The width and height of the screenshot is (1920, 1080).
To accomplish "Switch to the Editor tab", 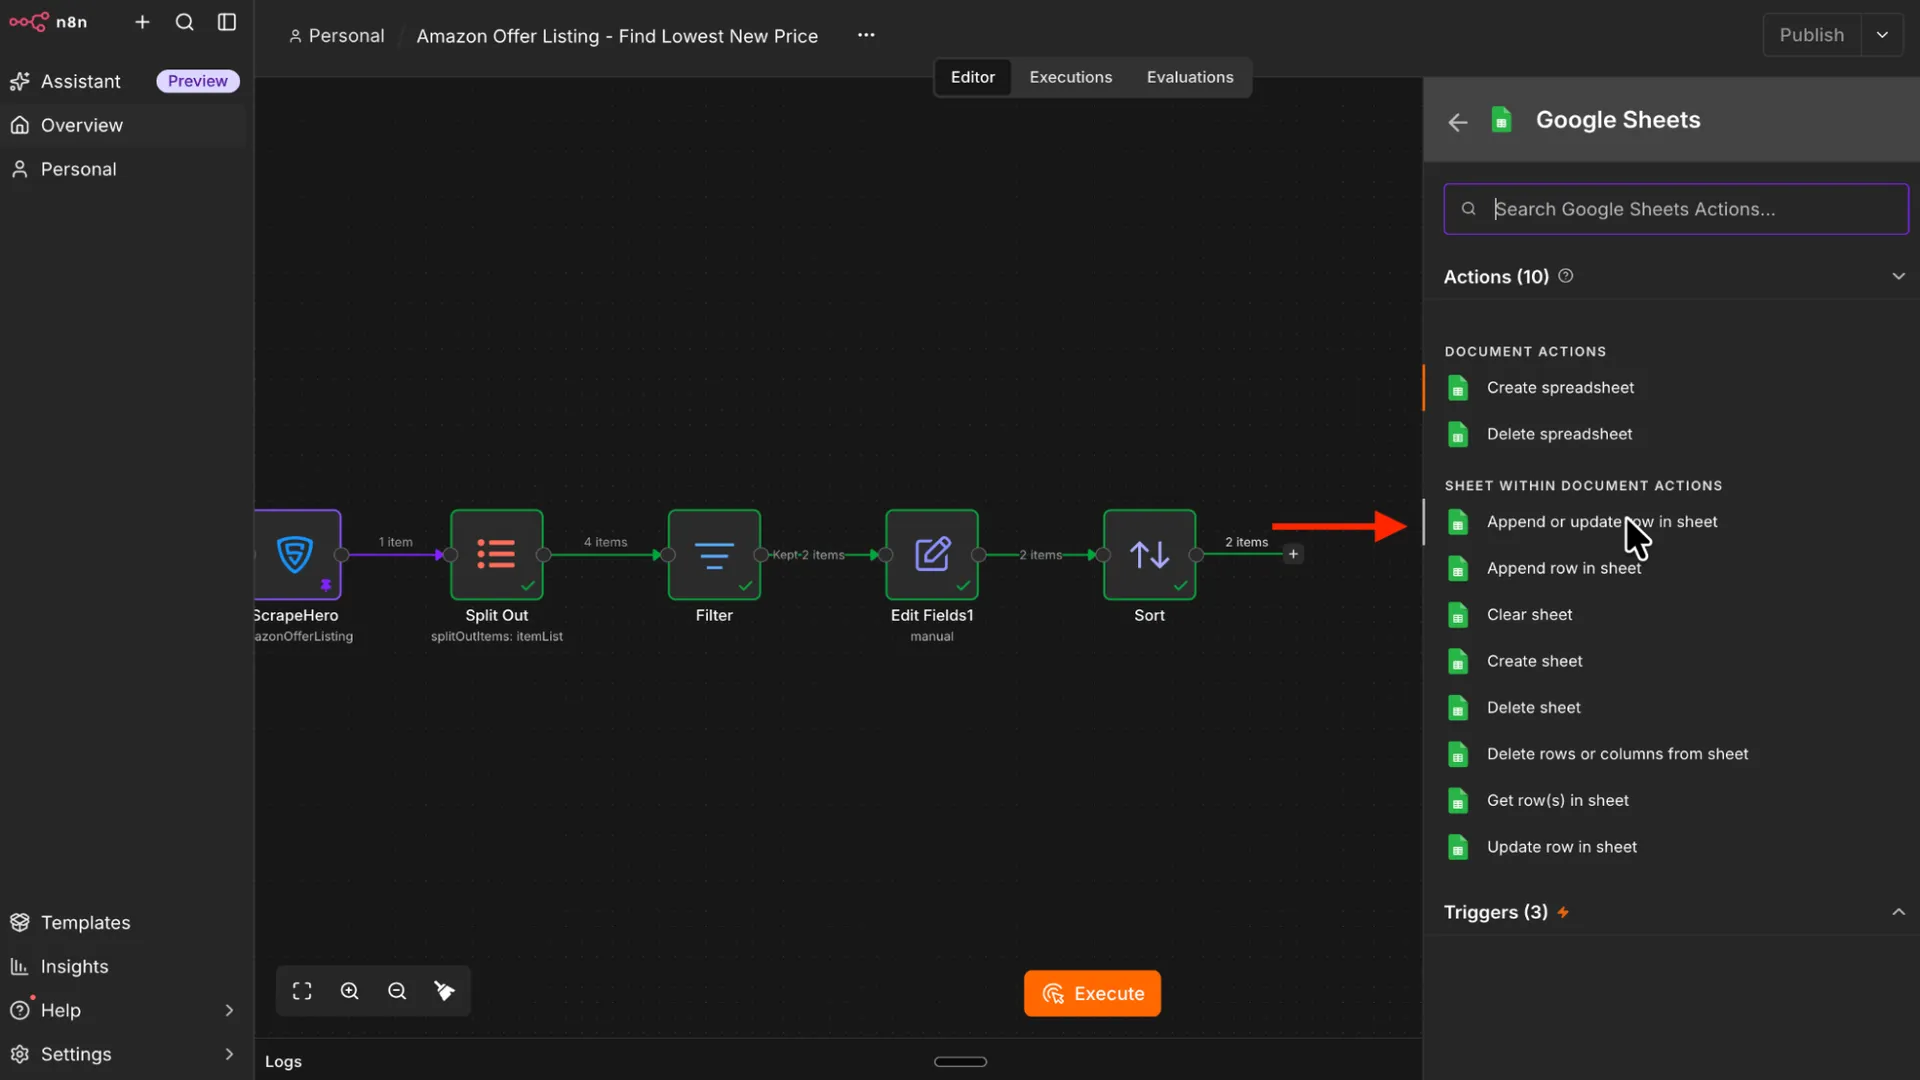I will click(x=973, y=77).
